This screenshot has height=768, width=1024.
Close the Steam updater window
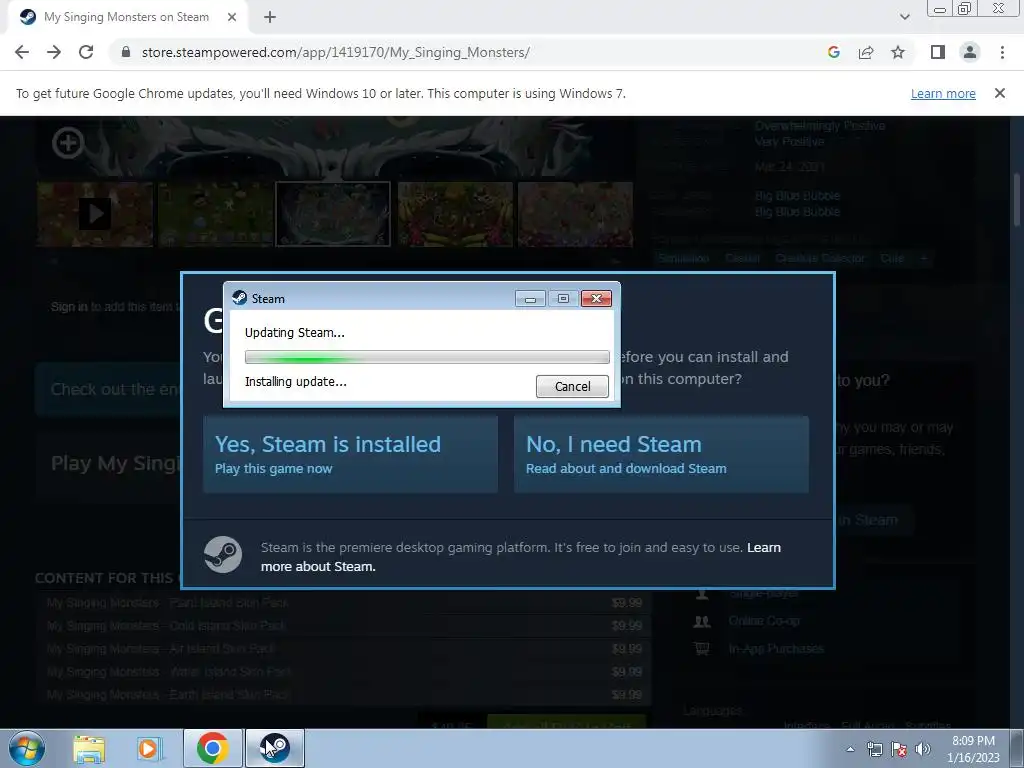[596, 298]
